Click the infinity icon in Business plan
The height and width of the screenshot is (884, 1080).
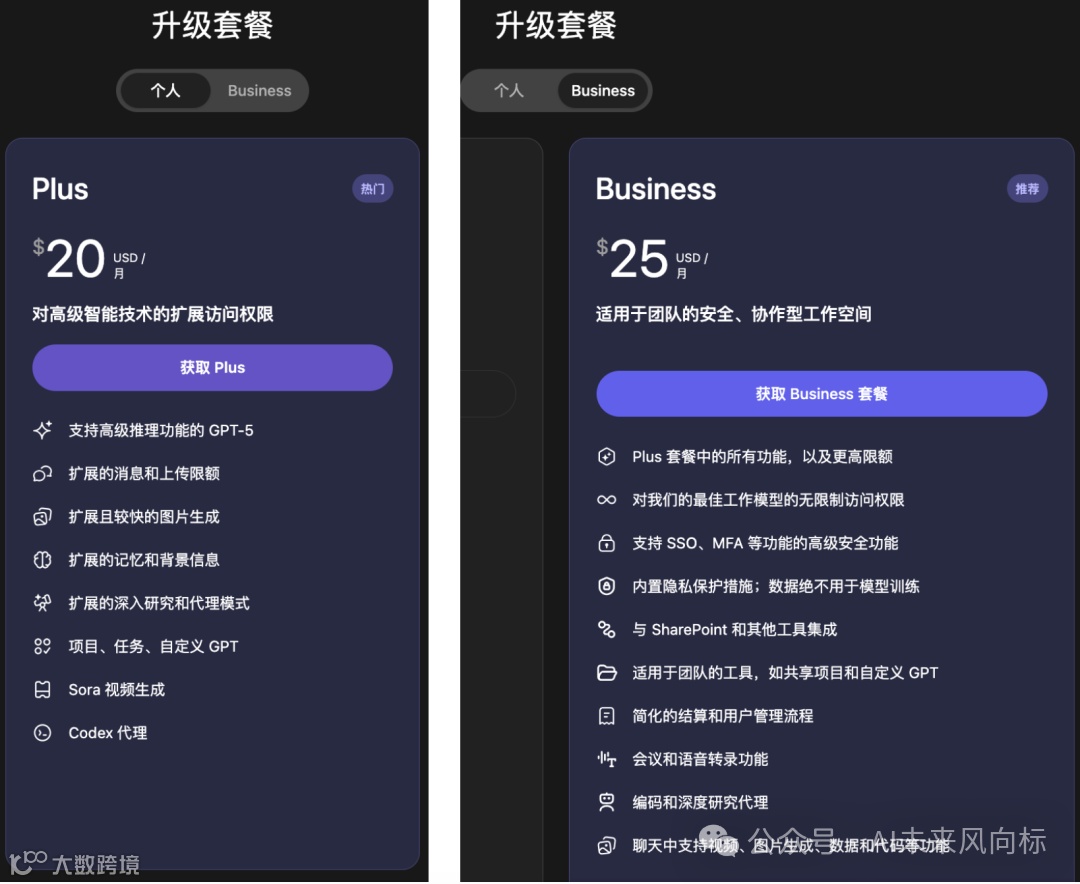[x=607, y=500]
